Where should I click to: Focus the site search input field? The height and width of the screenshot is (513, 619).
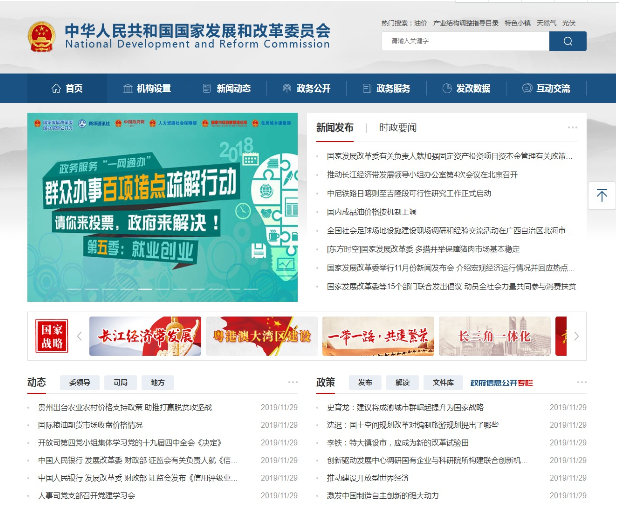click(x=465, y=41)
